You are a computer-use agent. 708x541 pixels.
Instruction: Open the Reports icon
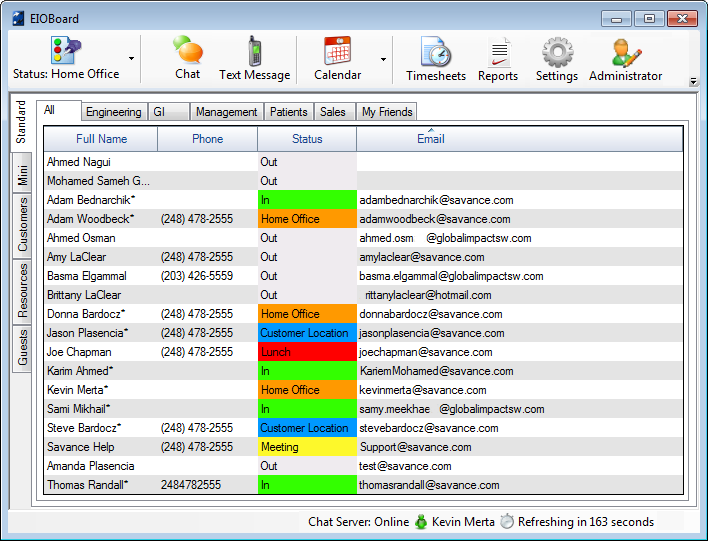[x=498, y=52]
